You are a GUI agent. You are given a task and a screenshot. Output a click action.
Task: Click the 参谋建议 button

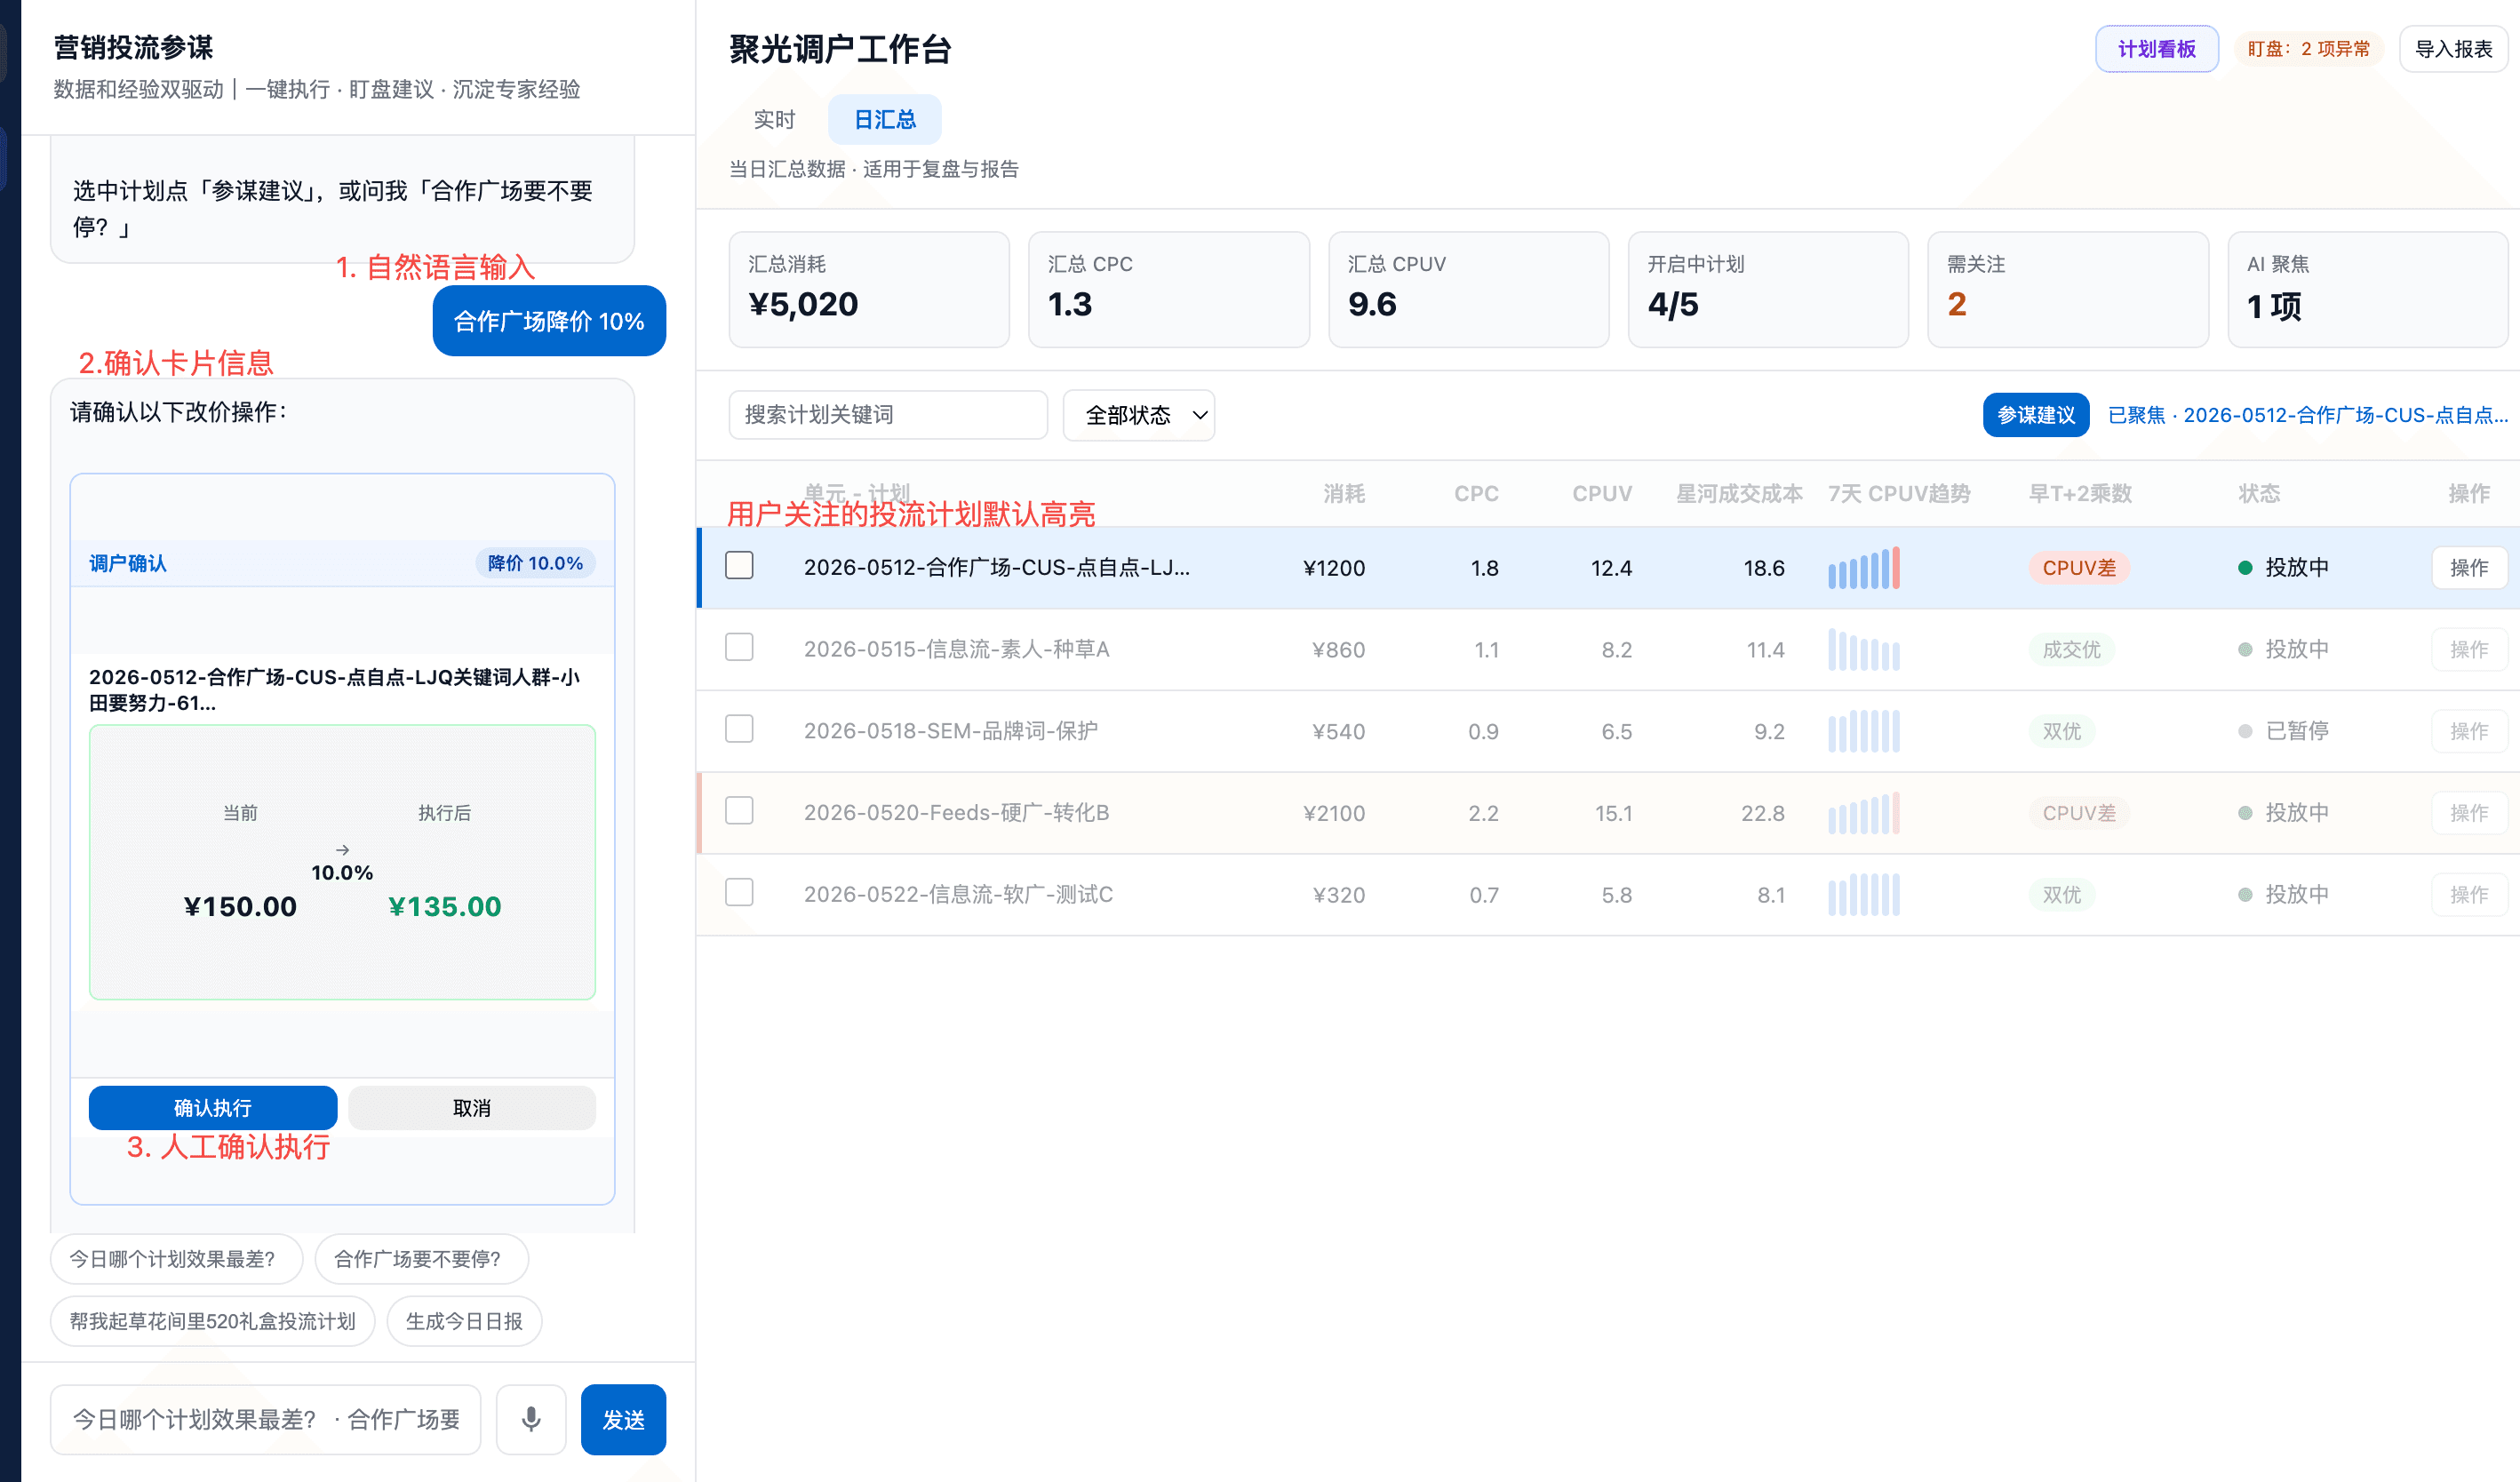[x=2036, y=415]
